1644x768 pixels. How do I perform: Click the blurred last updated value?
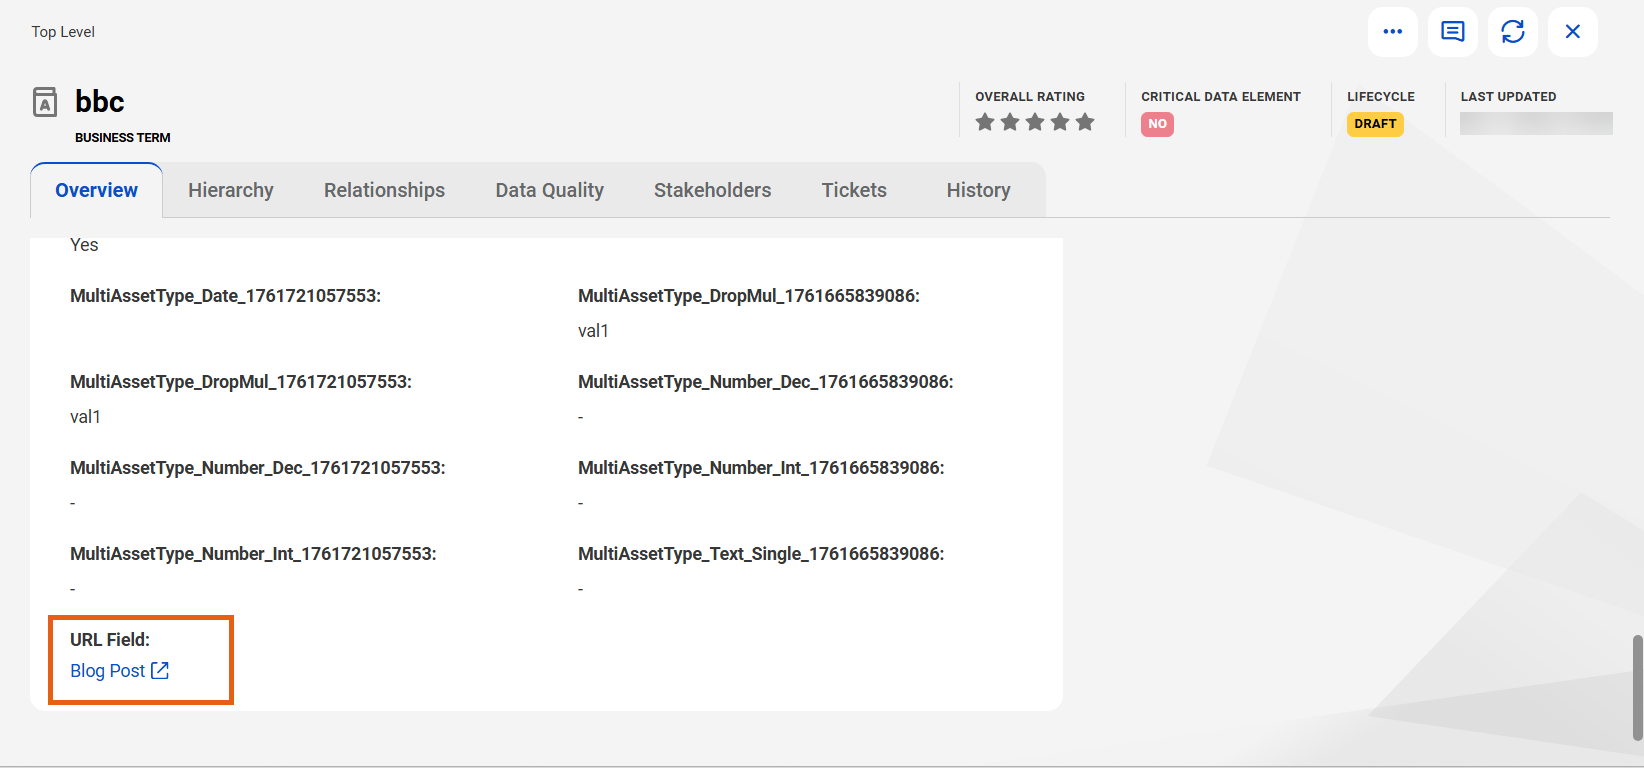tap(1536, 123)
